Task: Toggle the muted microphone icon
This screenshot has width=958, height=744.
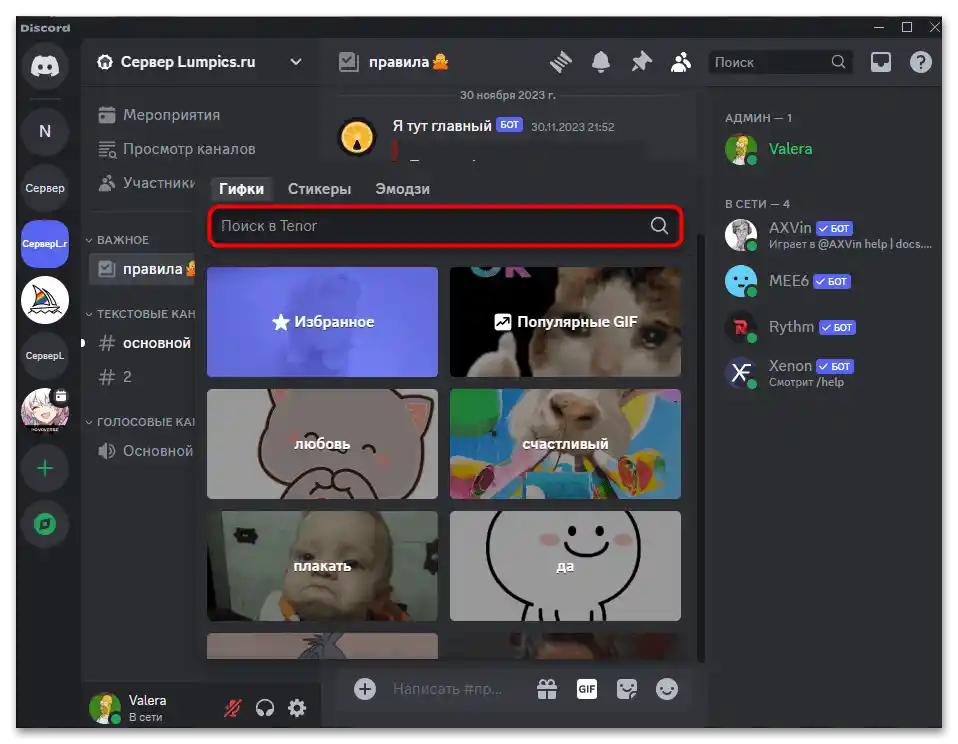Action: [x=233, y=708]
